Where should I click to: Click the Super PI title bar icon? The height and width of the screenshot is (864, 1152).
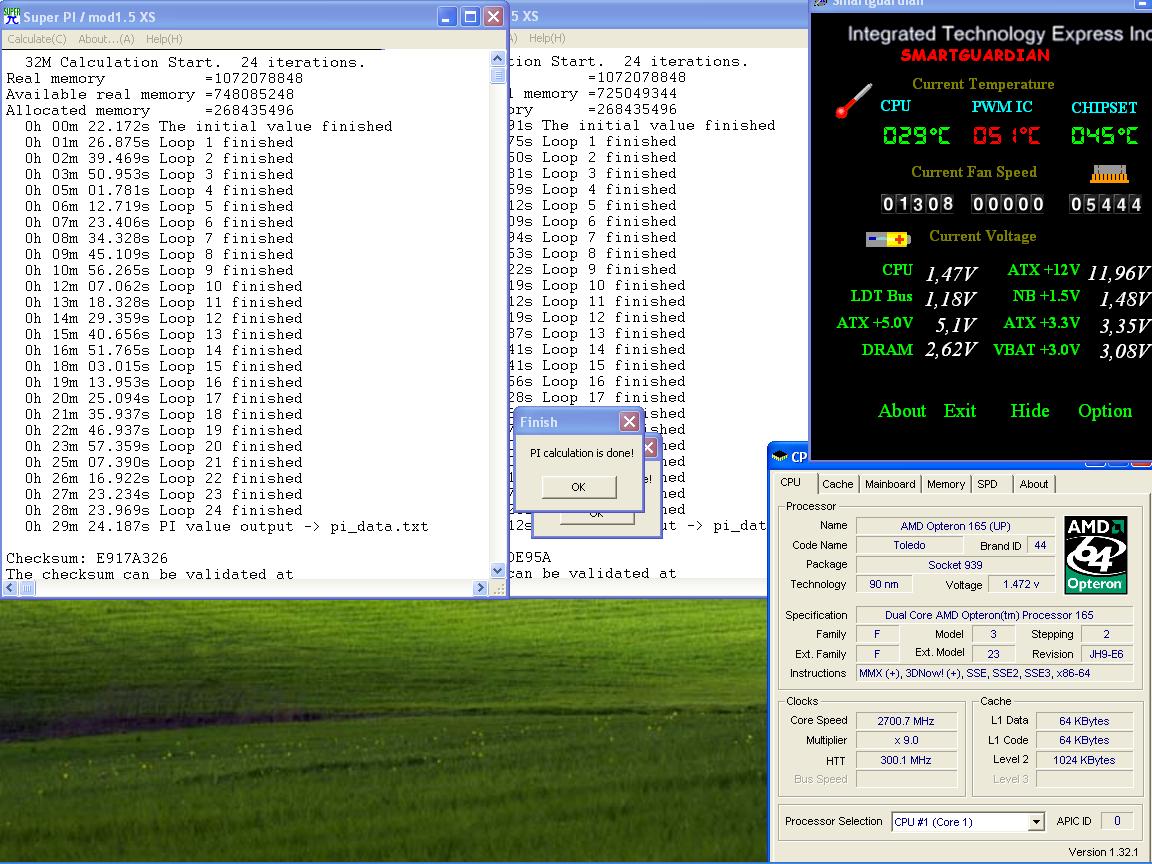[12, 16]
